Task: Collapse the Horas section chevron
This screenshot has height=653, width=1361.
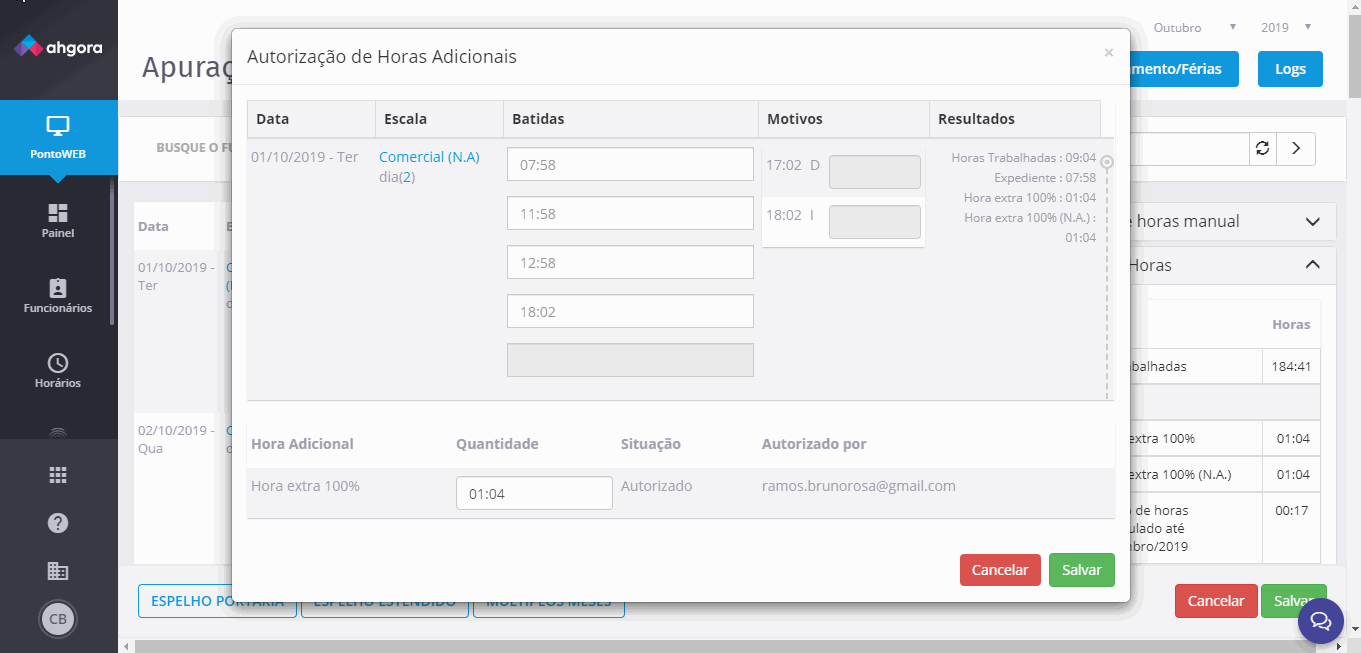Action: click(1313, 265)
